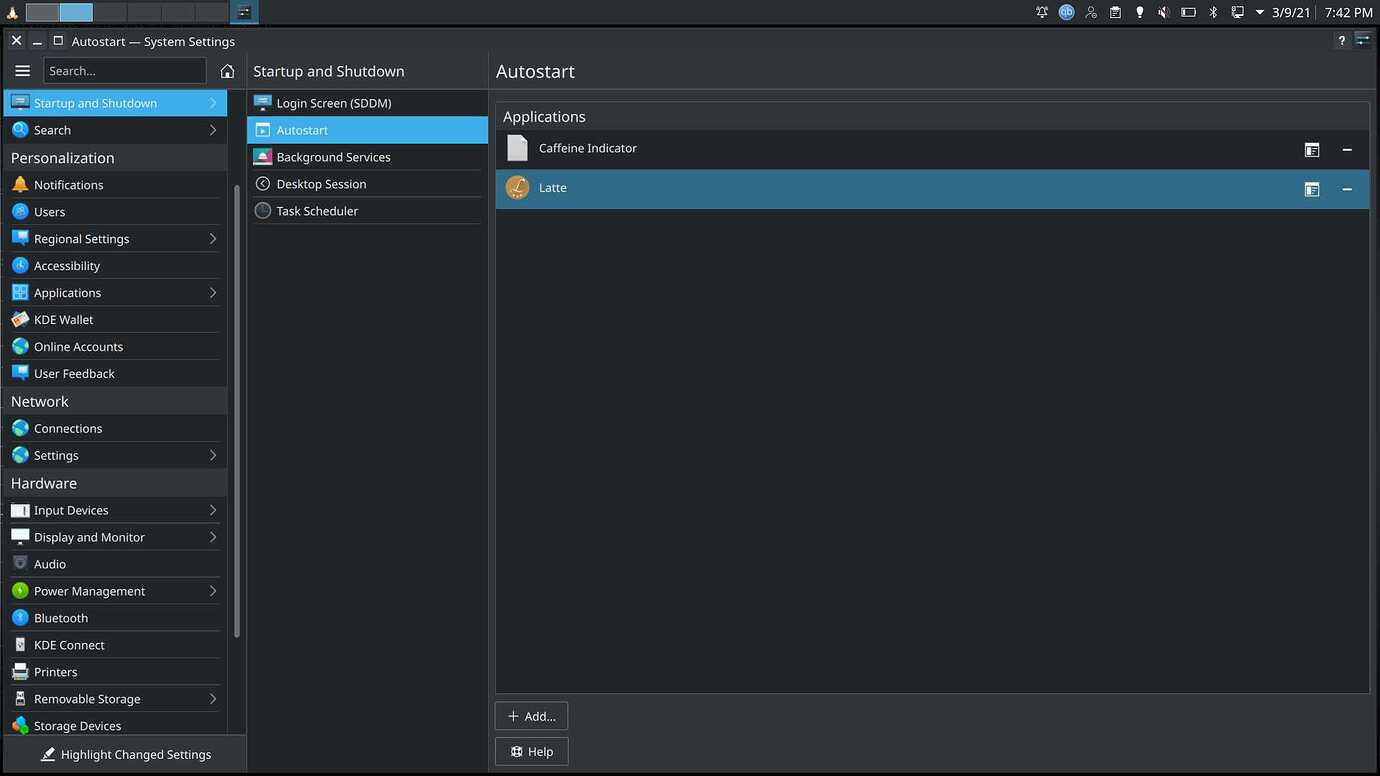Open Caffeine Indicator properties icon
The width and height of the screenshot is (1380, 776).
1312,150
